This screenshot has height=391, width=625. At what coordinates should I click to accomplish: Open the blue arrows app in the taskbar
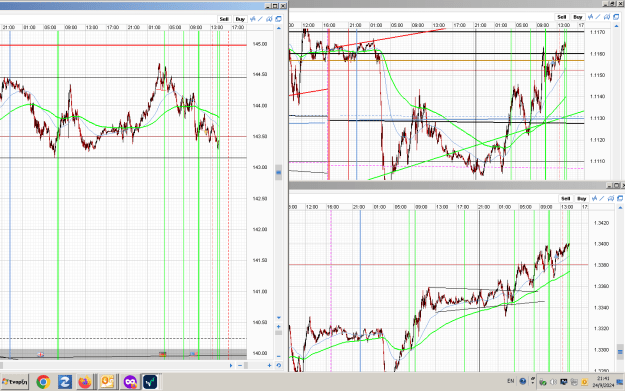pos(65,382)
